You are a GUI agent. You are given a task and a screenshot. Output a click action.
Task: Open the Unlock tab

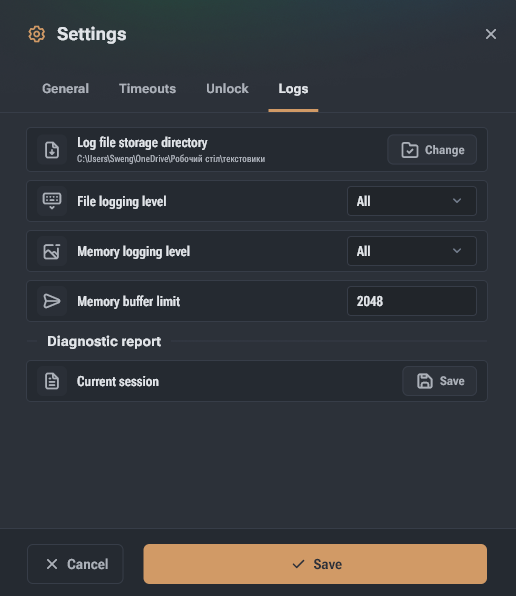click(227, 89)
